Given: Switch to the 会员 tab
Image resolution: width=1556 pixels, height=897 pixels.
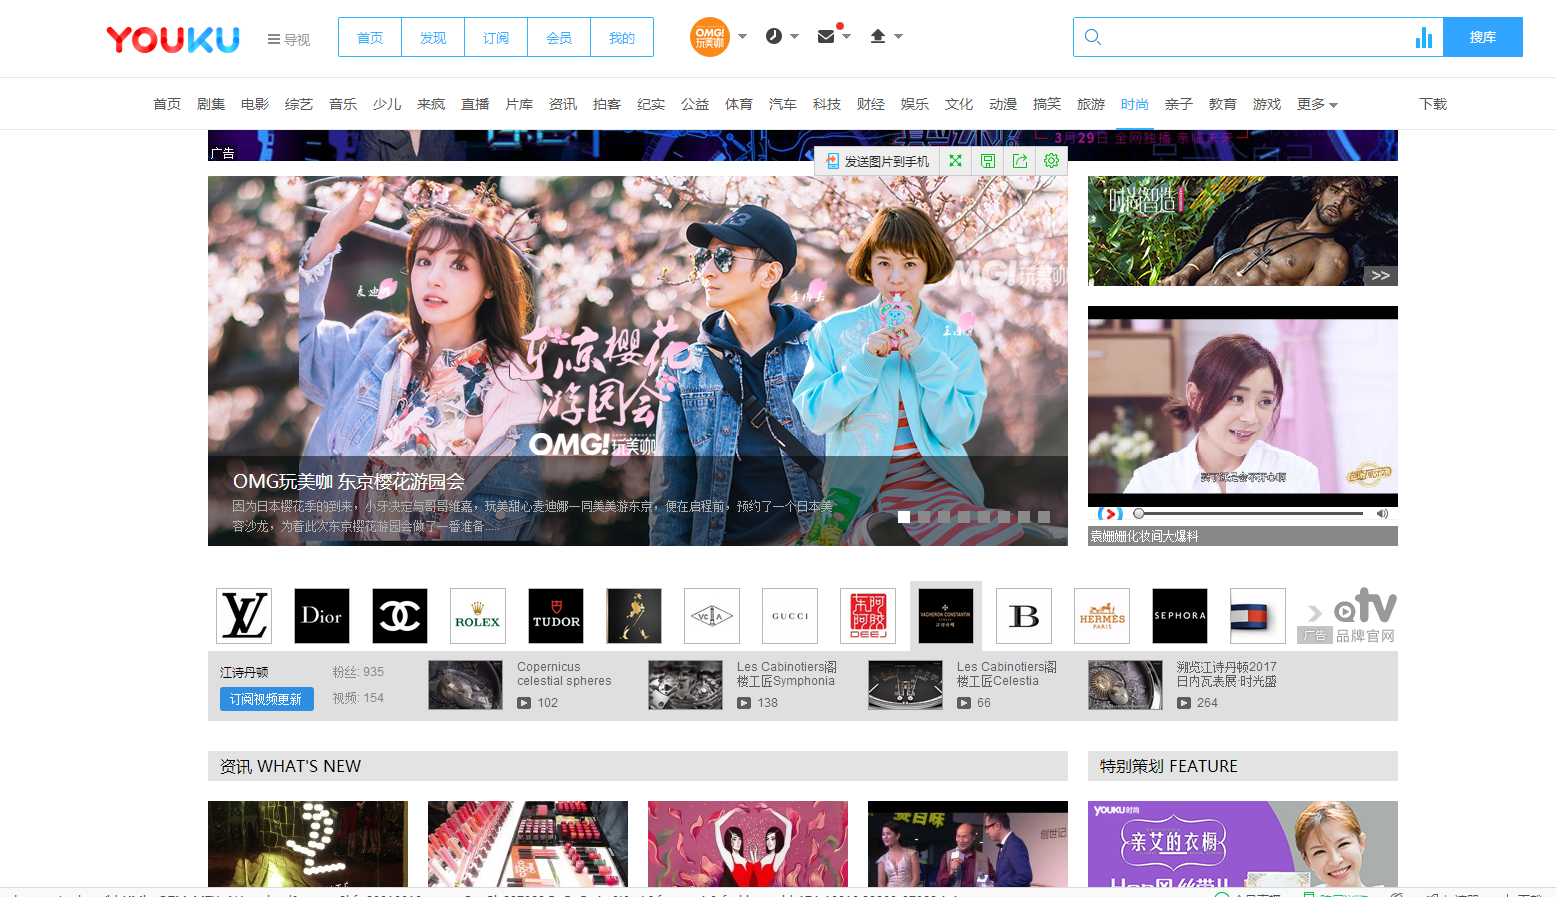Looking at the screenshot, I should pos(559,37).
